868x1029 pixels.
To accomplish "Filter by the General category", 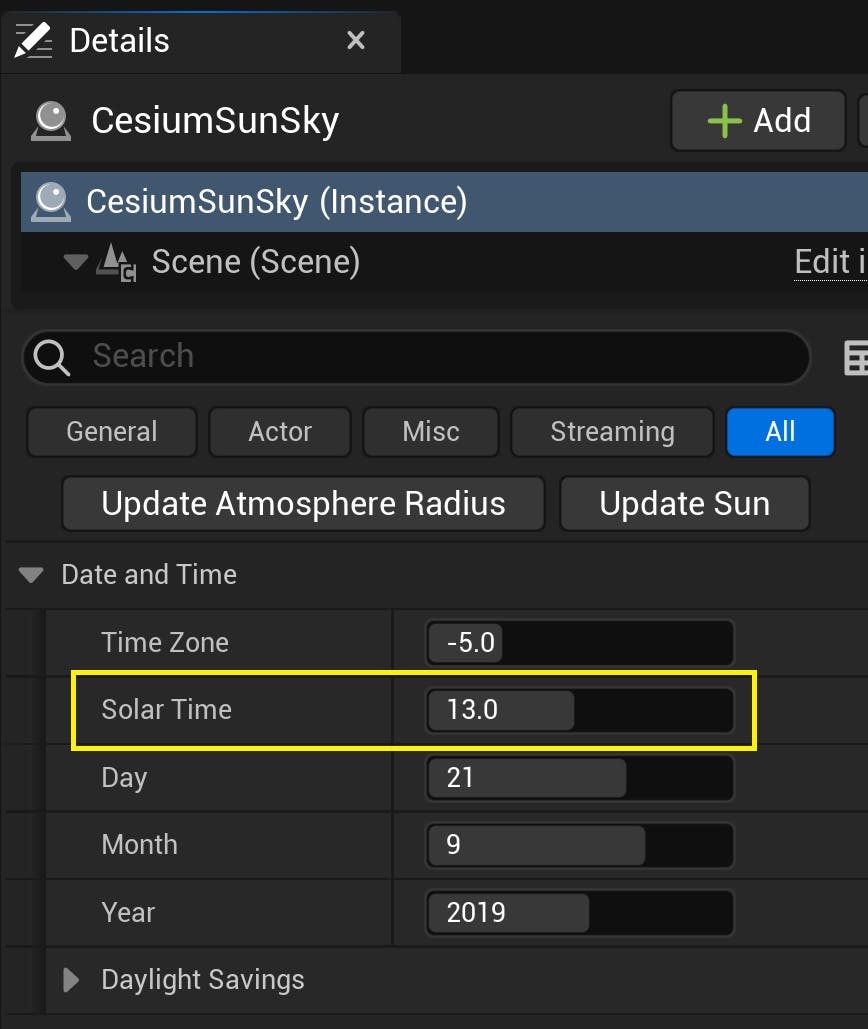I will point(112,432).
